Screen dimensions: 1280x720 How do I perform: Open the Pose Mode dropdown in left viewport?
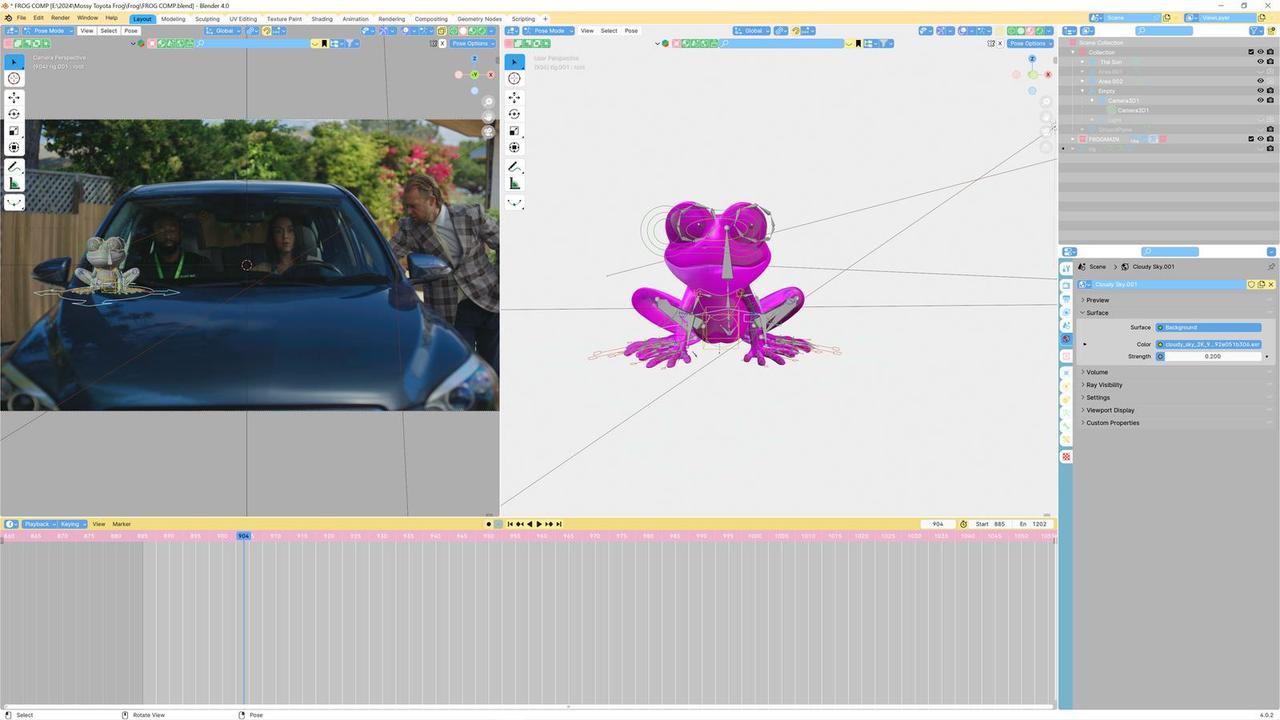tap(46, 31)
